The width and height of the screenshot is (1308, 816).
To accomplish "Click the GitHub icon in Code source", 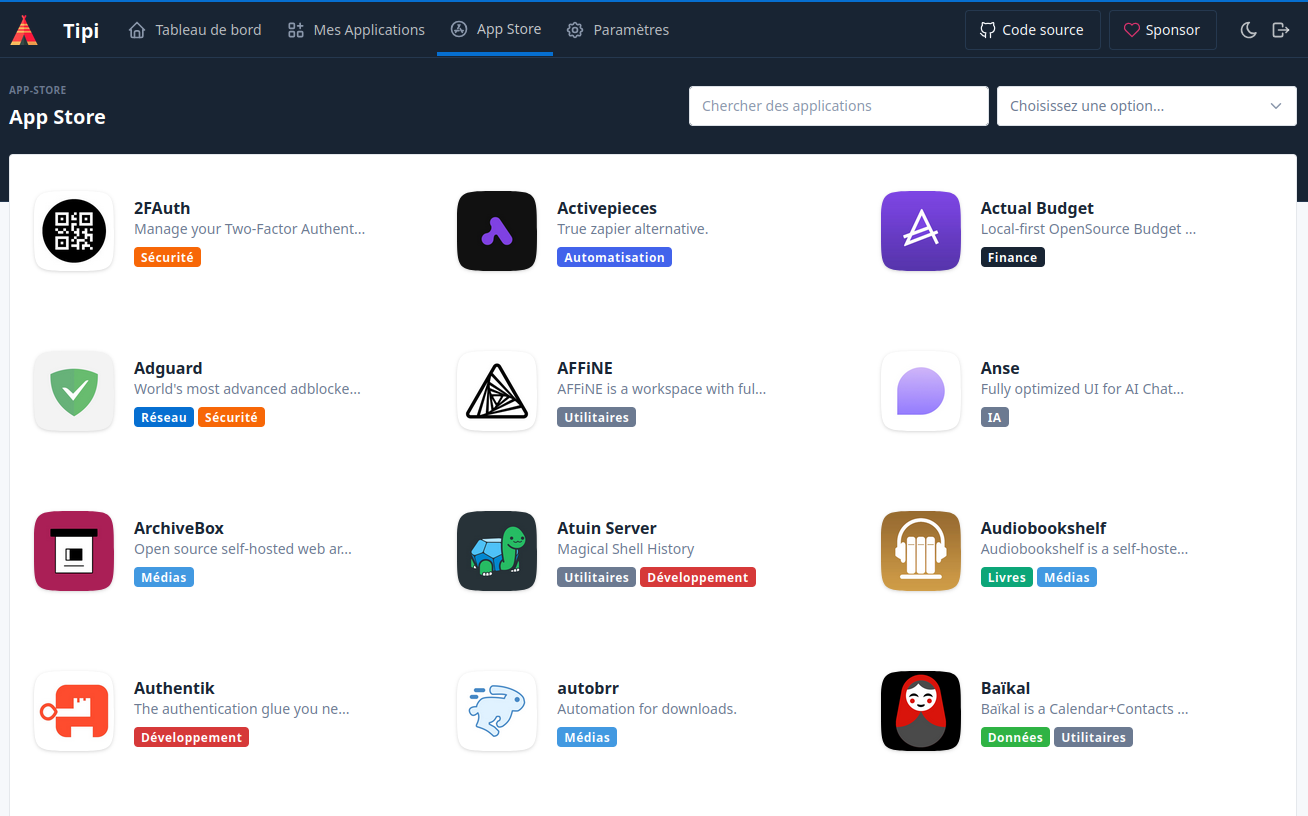I will pos(986,30).
